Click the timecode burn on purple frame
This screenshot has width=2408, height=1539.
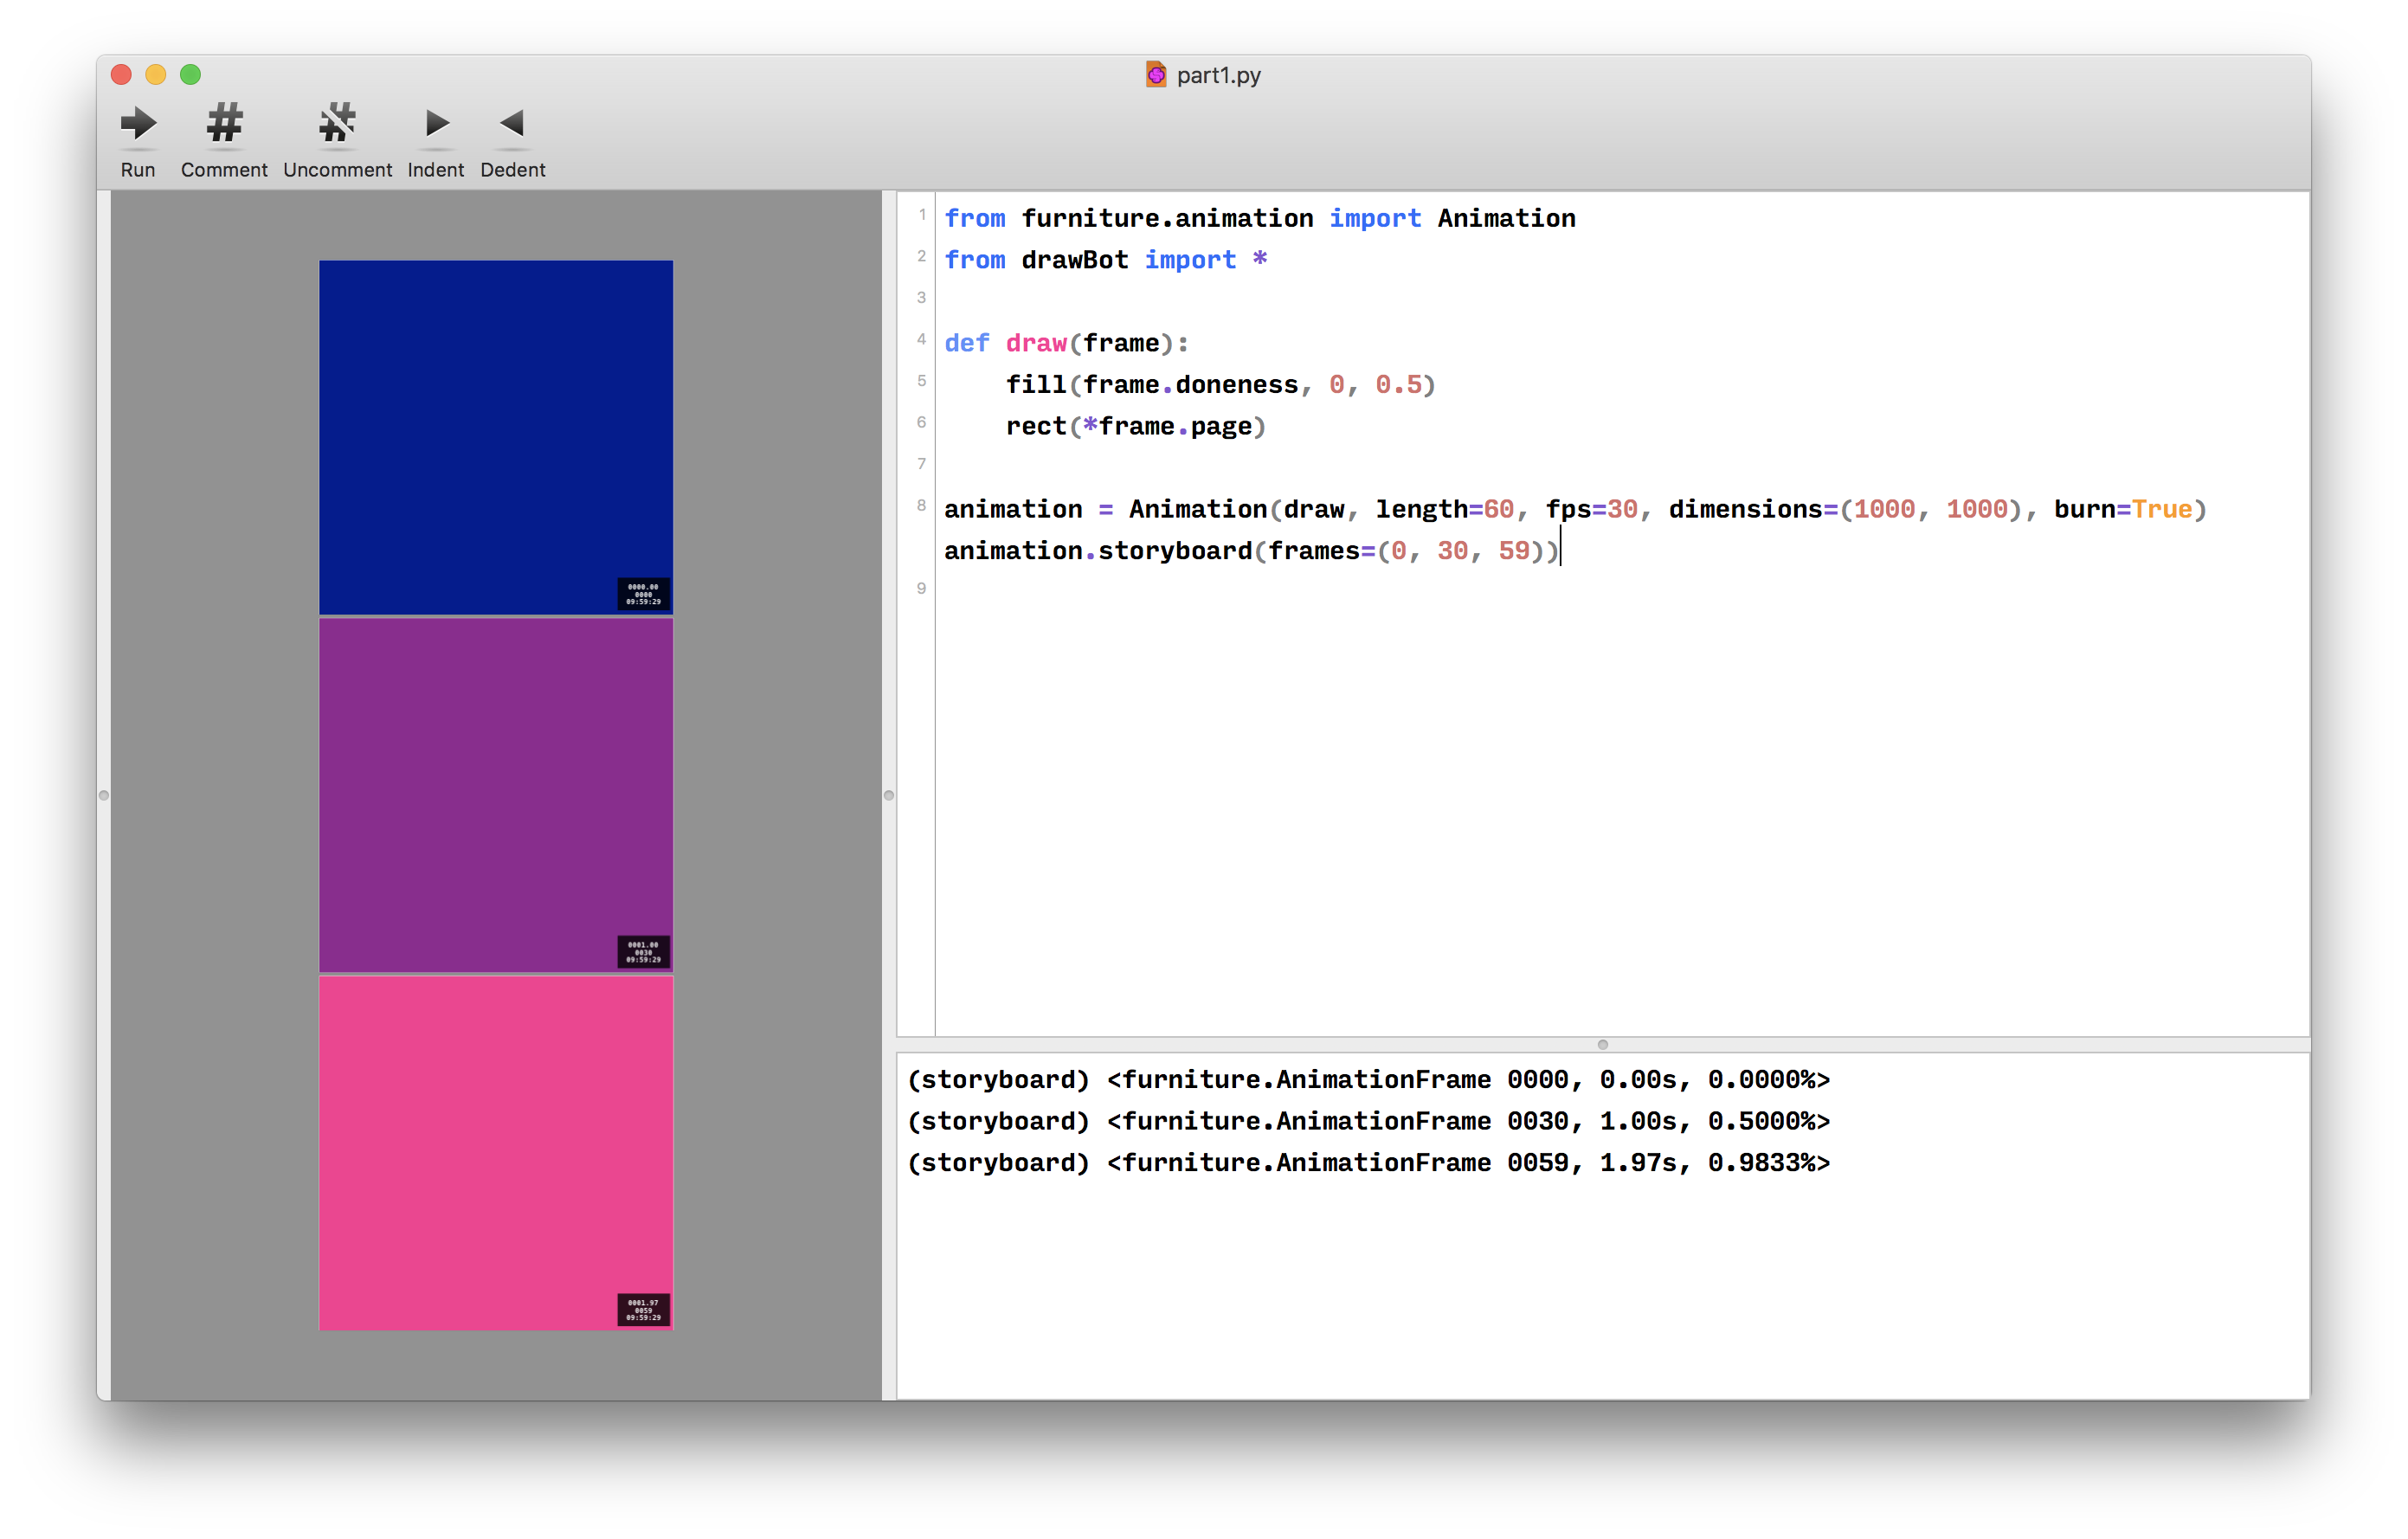pos(643,952)
